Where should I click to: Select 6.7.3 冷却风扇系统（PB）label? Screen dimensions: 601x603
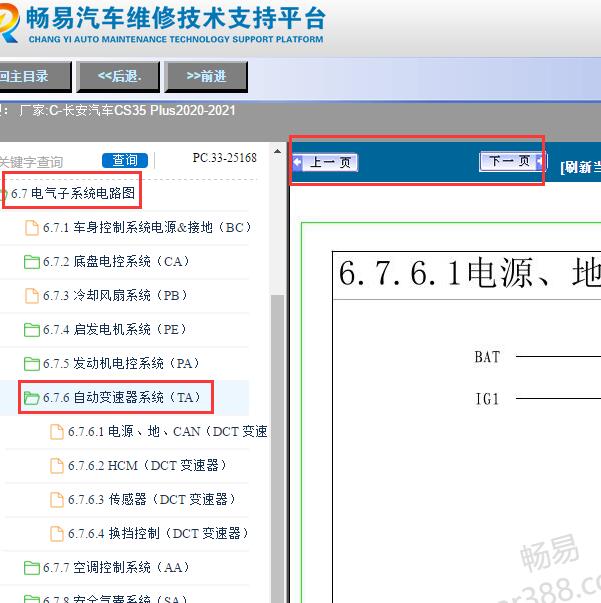(115, 295)
